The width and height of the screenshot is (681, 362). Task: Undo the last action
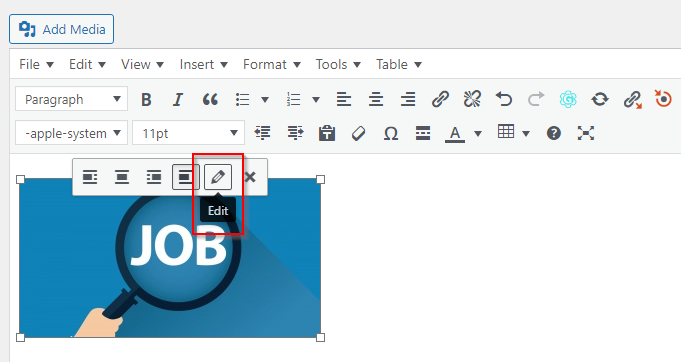coord(504,99)
